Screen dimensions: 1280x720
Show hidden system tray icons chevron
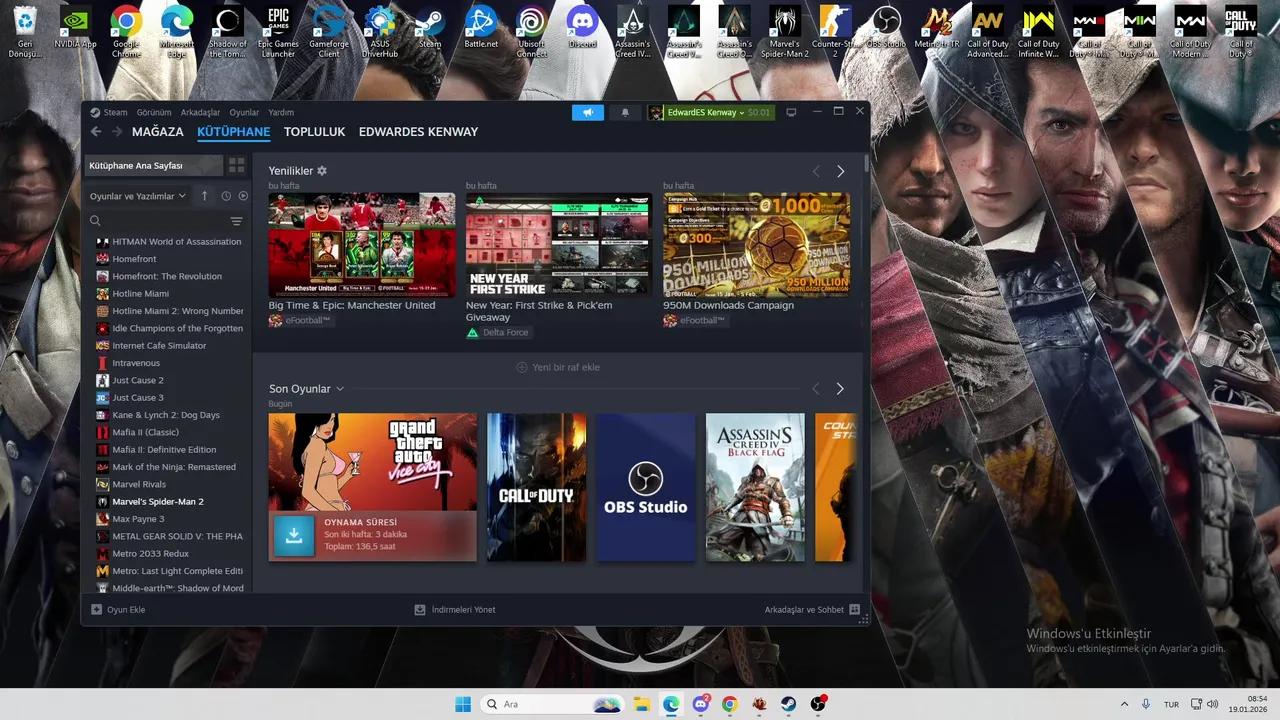pos(1124,704)
